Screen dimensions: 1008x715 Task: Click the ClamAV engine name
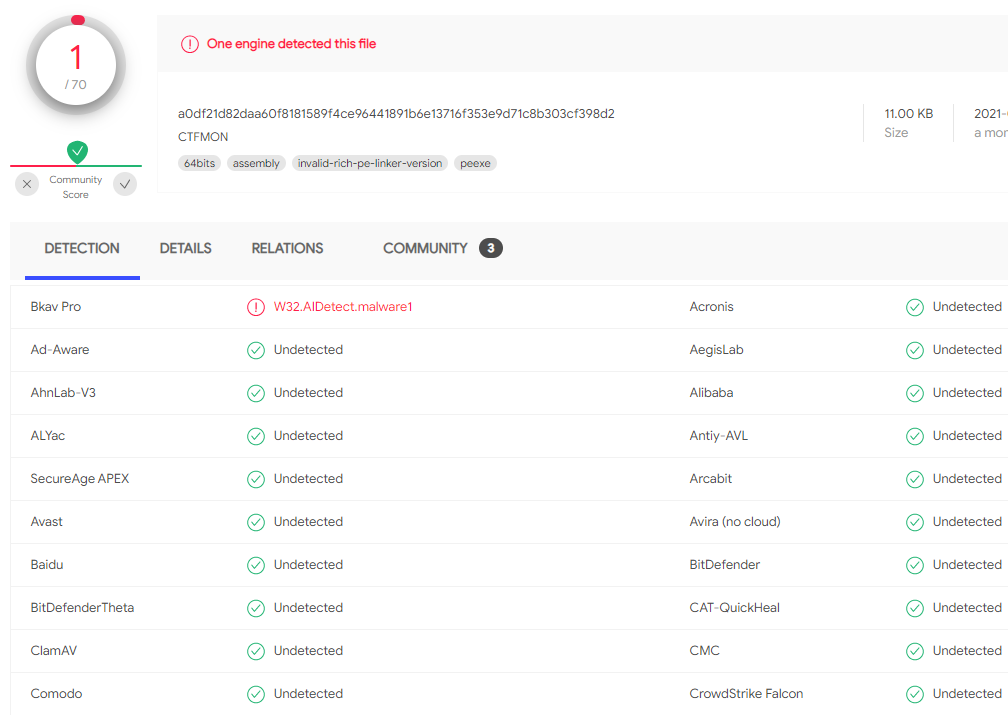53,651
